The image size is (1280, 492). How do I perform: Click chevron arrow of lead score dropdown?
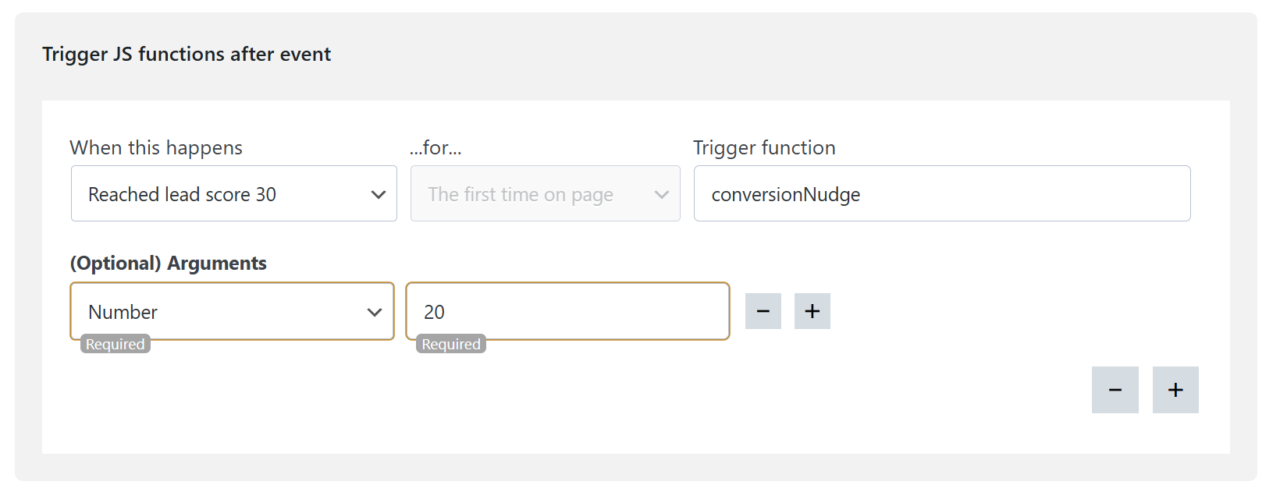click(378, 195)
